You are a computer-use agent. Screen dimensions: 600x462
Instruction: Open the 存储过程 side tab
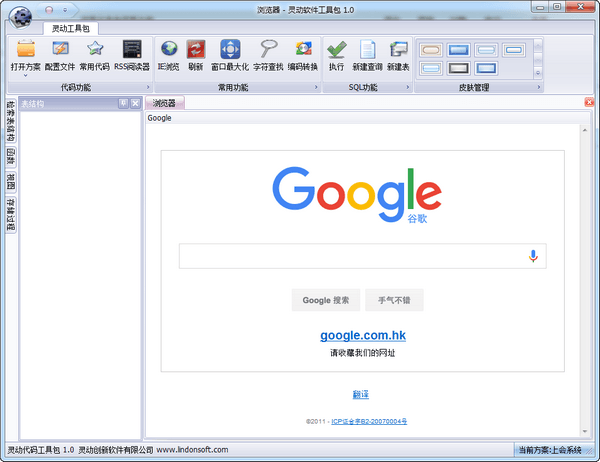(x=11, y=215)
